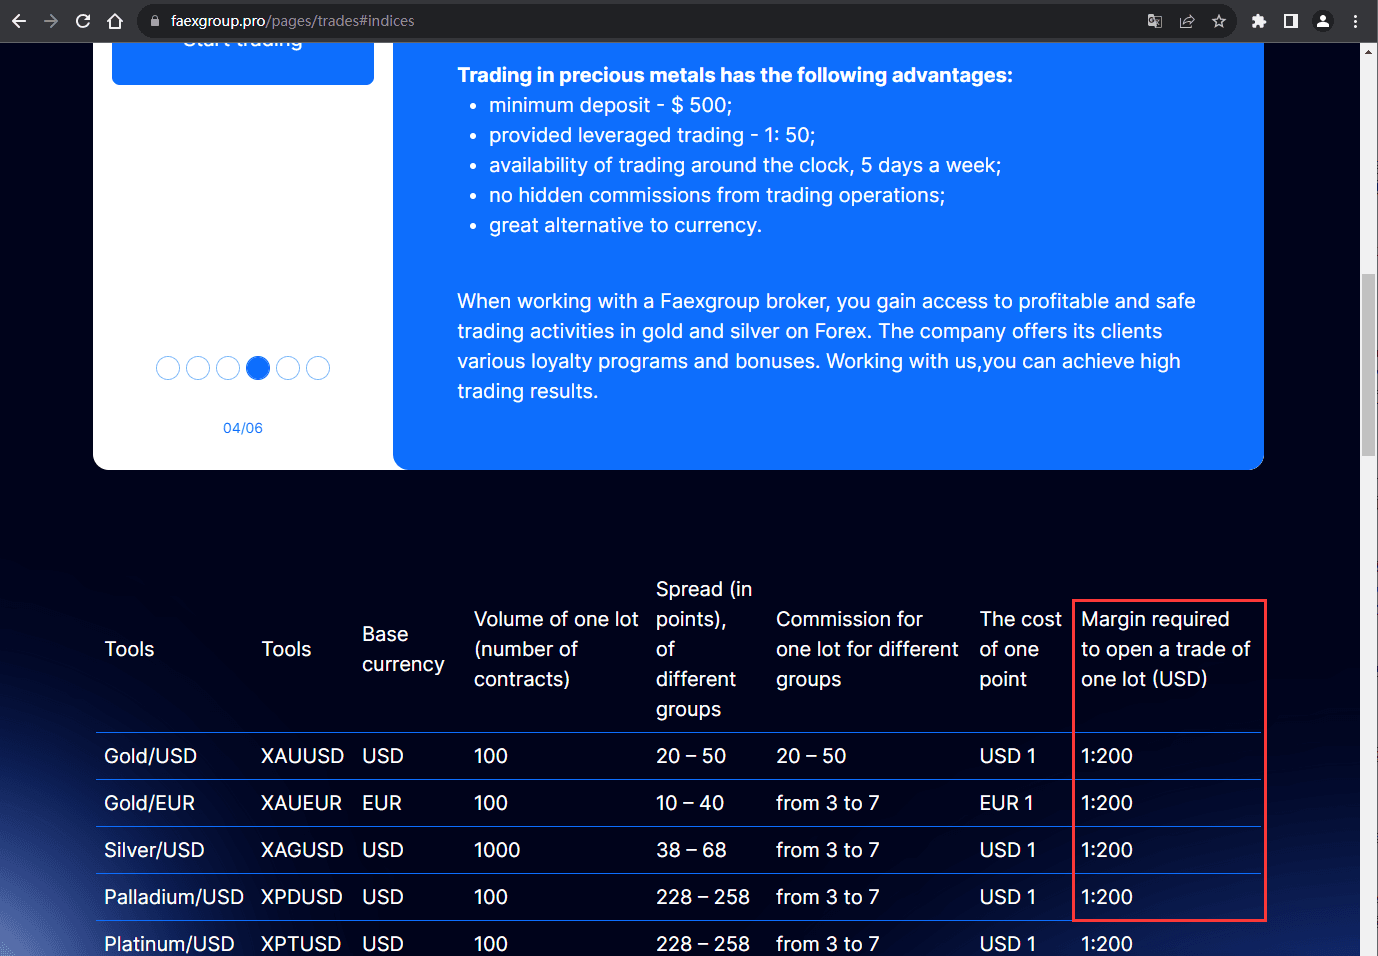Click Volume of one lot header
Viewport: 1378px width, 956px height.
556,649
